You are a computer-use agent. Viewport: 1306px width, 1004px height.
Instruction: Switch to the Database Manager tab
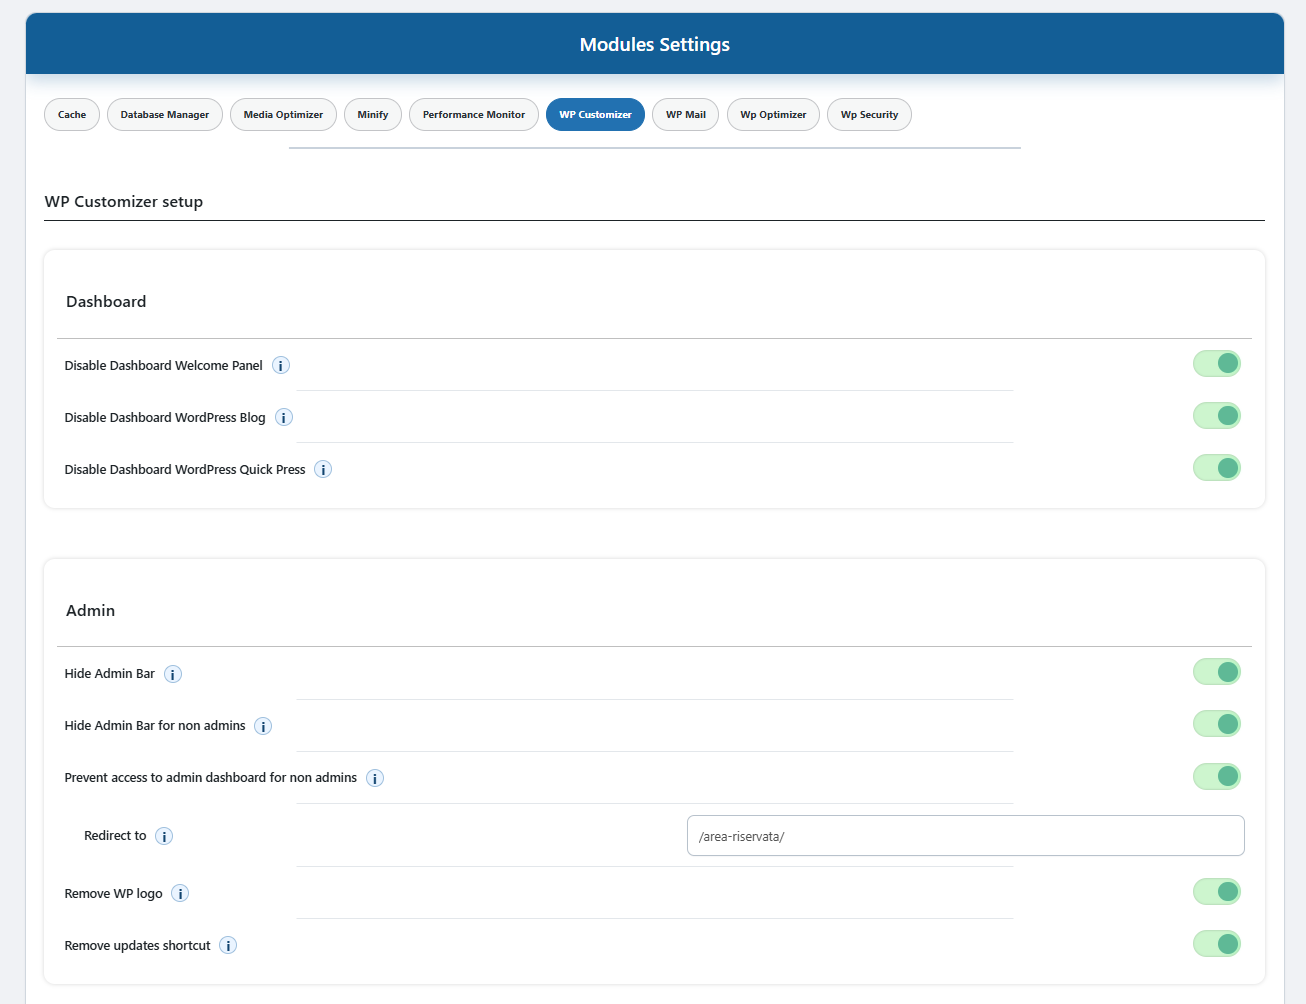point(165,115)
